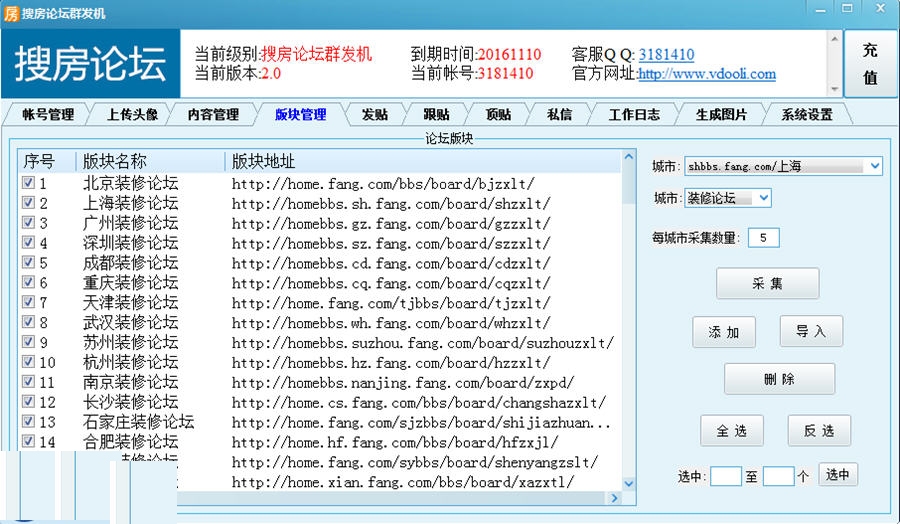Click the 添加 button

click(x=724, y=332)
